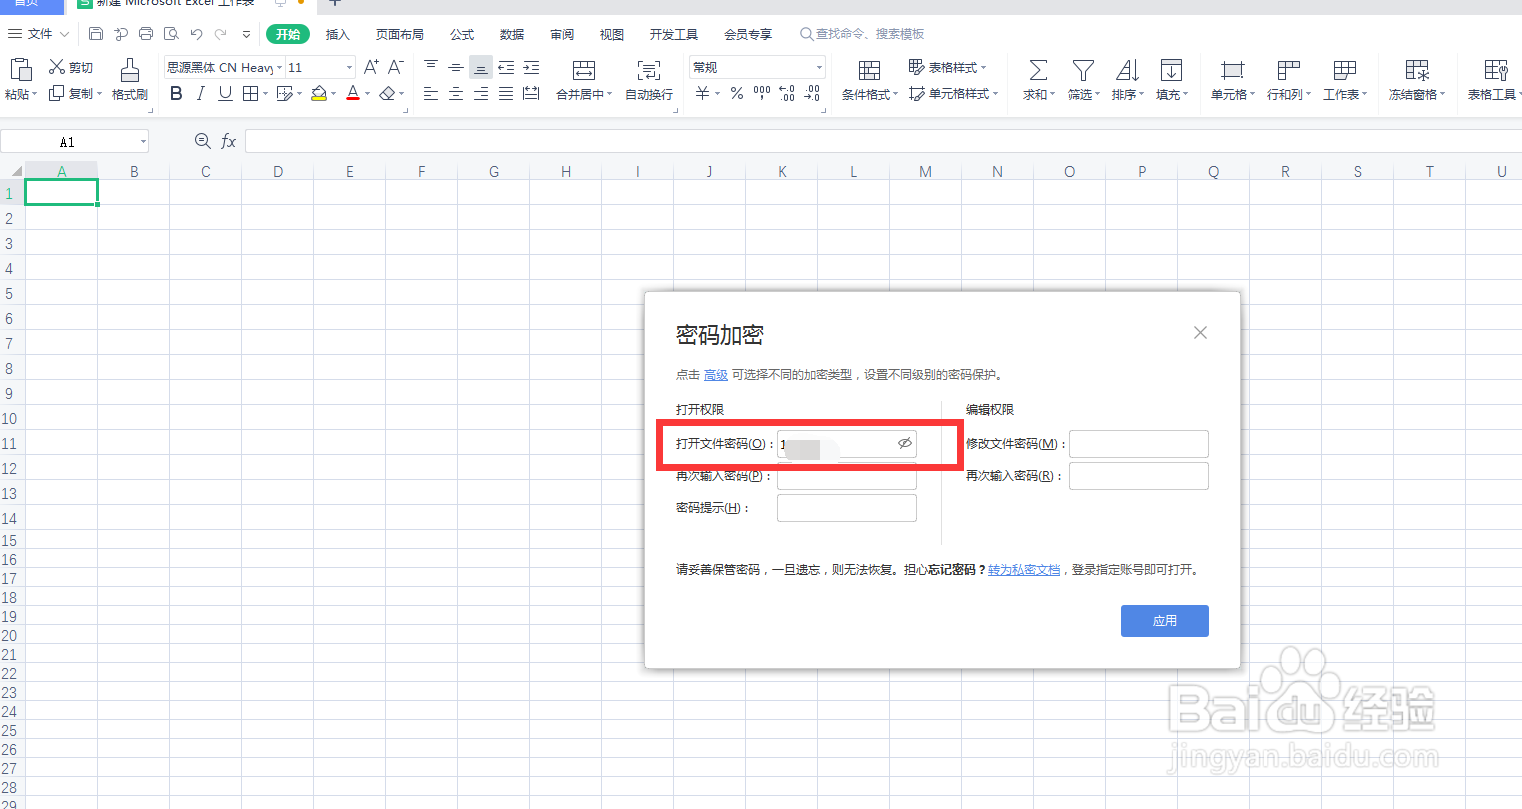Switch to Review (审阅) tab

[x=562, y=34]
